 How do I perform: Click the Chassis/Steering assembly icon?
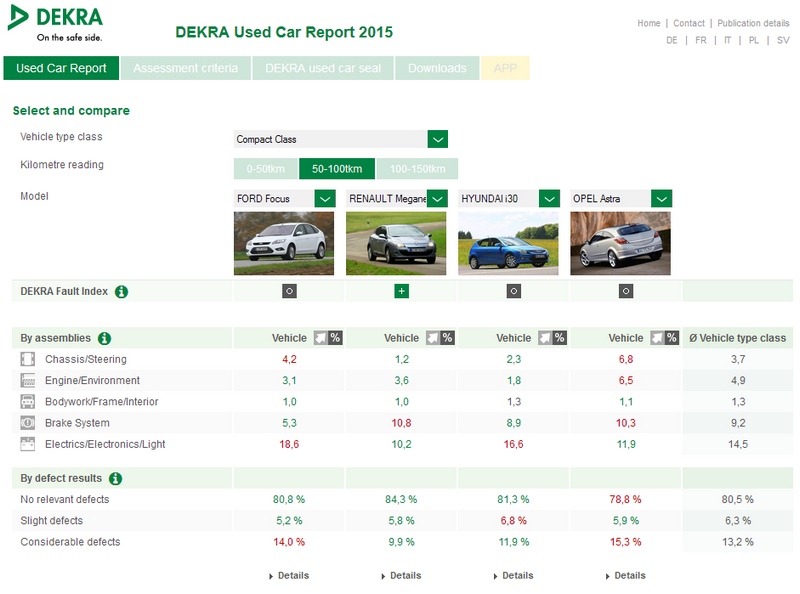tap(28, 359)
